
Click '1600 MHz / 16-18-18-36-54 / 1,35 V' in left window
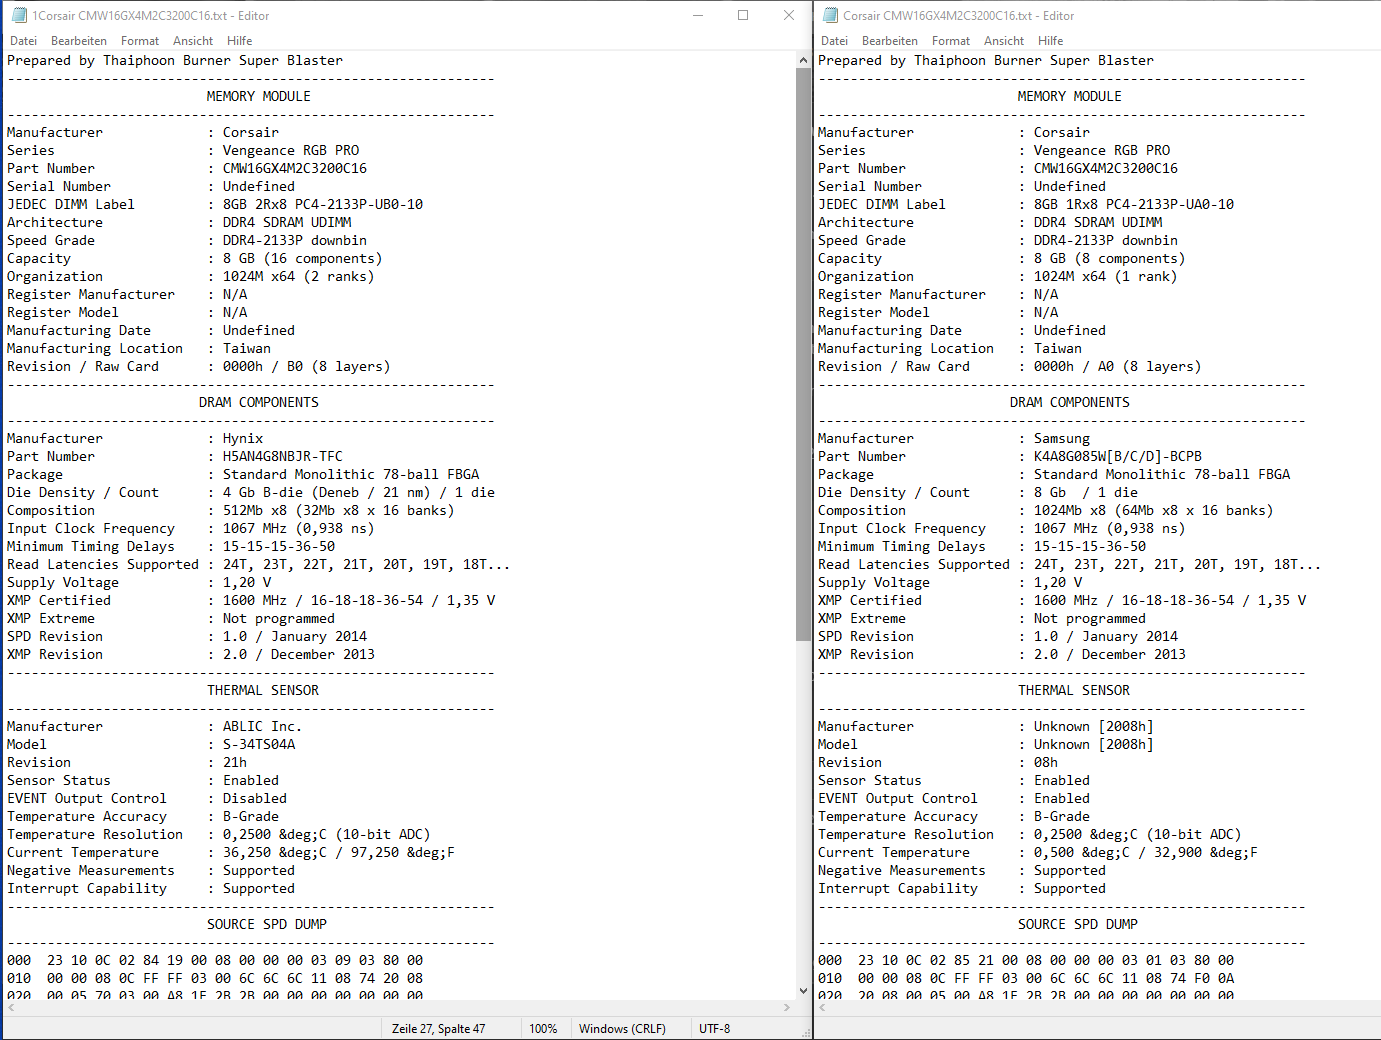pos(359,600)
